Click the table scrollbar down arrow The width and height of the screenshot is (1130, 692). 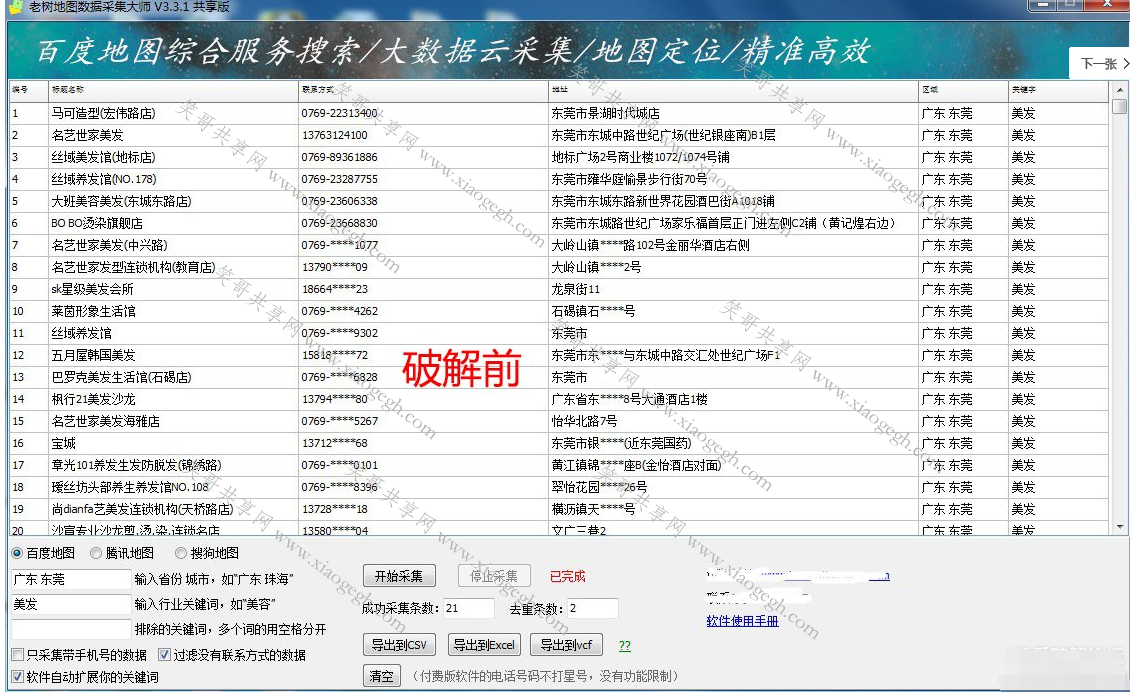(x=1119, y=528)
